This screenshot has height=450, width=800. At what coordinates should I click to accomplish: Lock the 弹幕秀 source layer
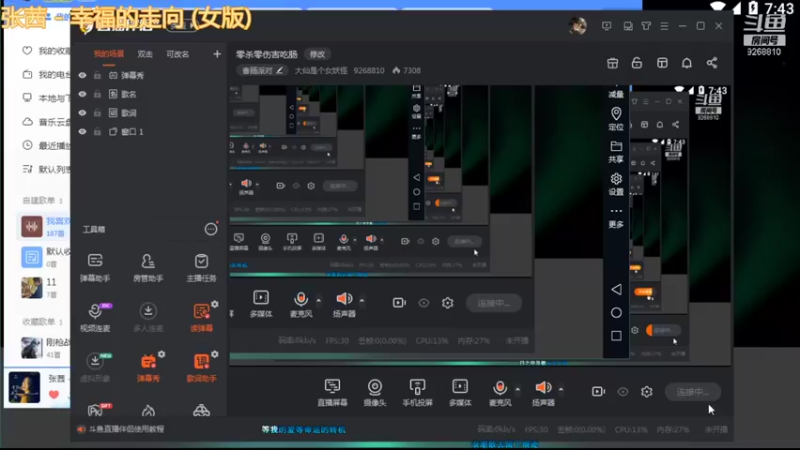click(97, 75)
